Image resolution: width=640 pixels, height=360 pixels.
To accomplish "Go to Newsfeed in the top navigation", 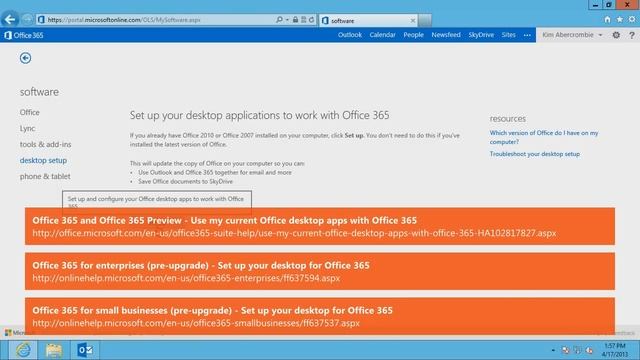I will coord(446,35).
